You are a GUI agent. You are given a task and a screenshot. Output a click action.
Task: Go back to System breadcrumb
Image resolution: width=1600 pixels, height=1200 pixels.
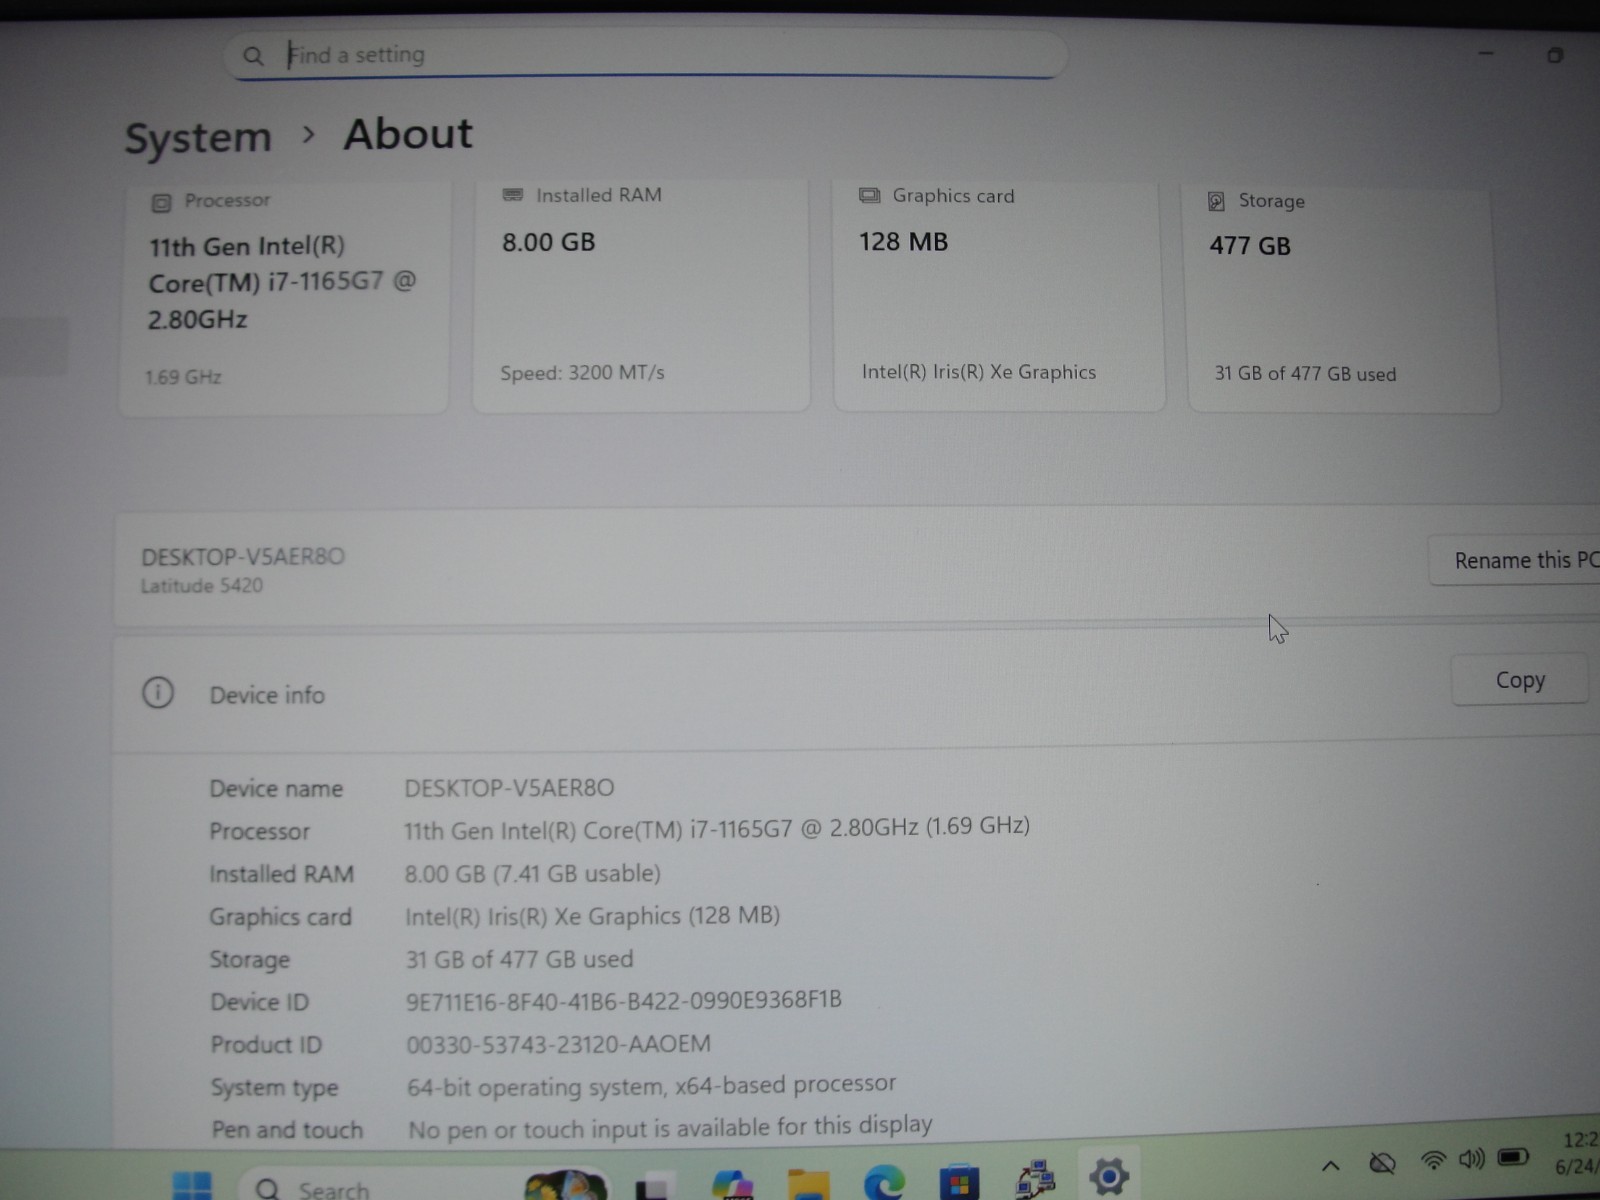[198, 137]
